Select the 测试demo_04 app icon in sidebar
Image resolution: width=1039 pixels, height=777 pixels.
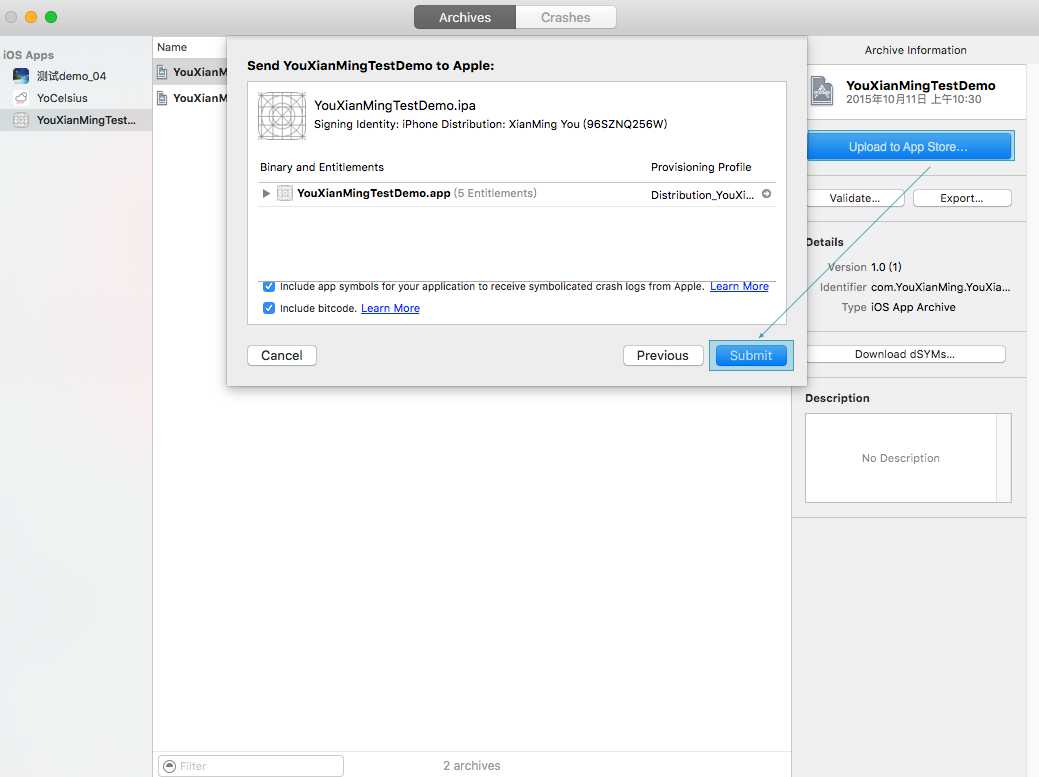pos(21,76)
